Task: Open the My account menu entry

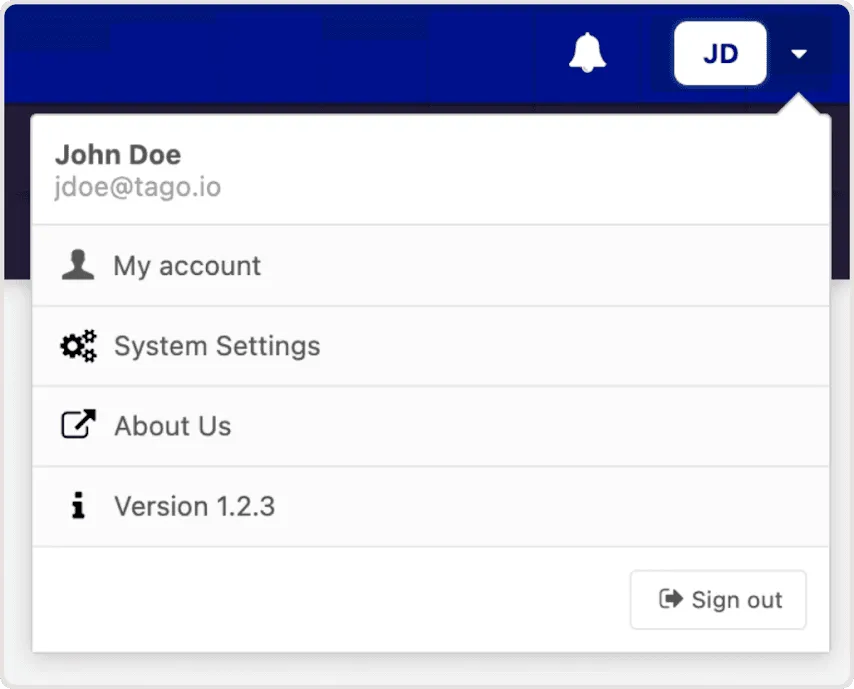Action: coord(187,266)
